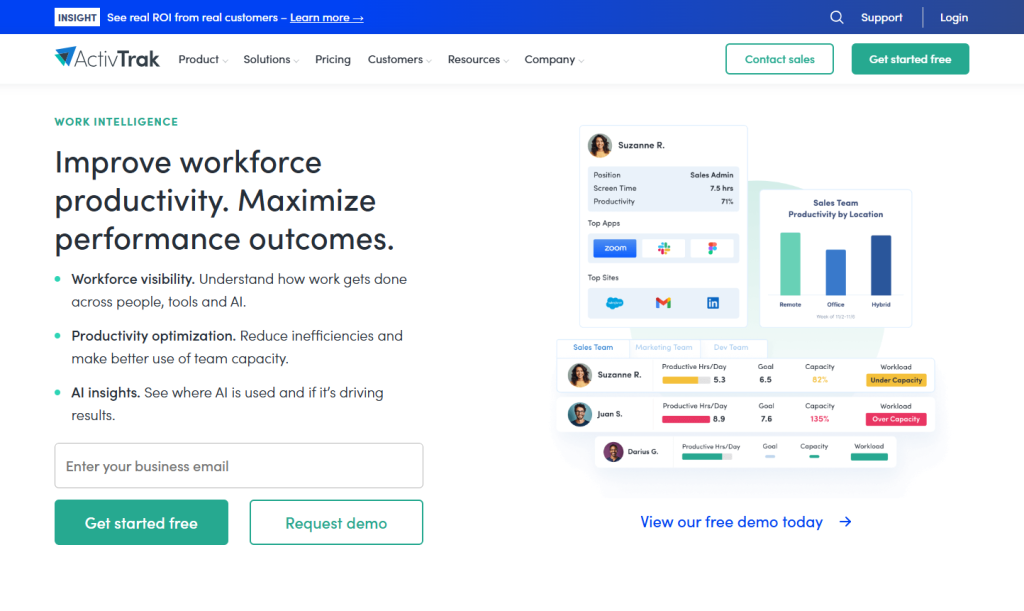Click the arrow beside free demo link
Image resolution: width=1024 pixels, height=611 pixels.
(x=845, y=522)
